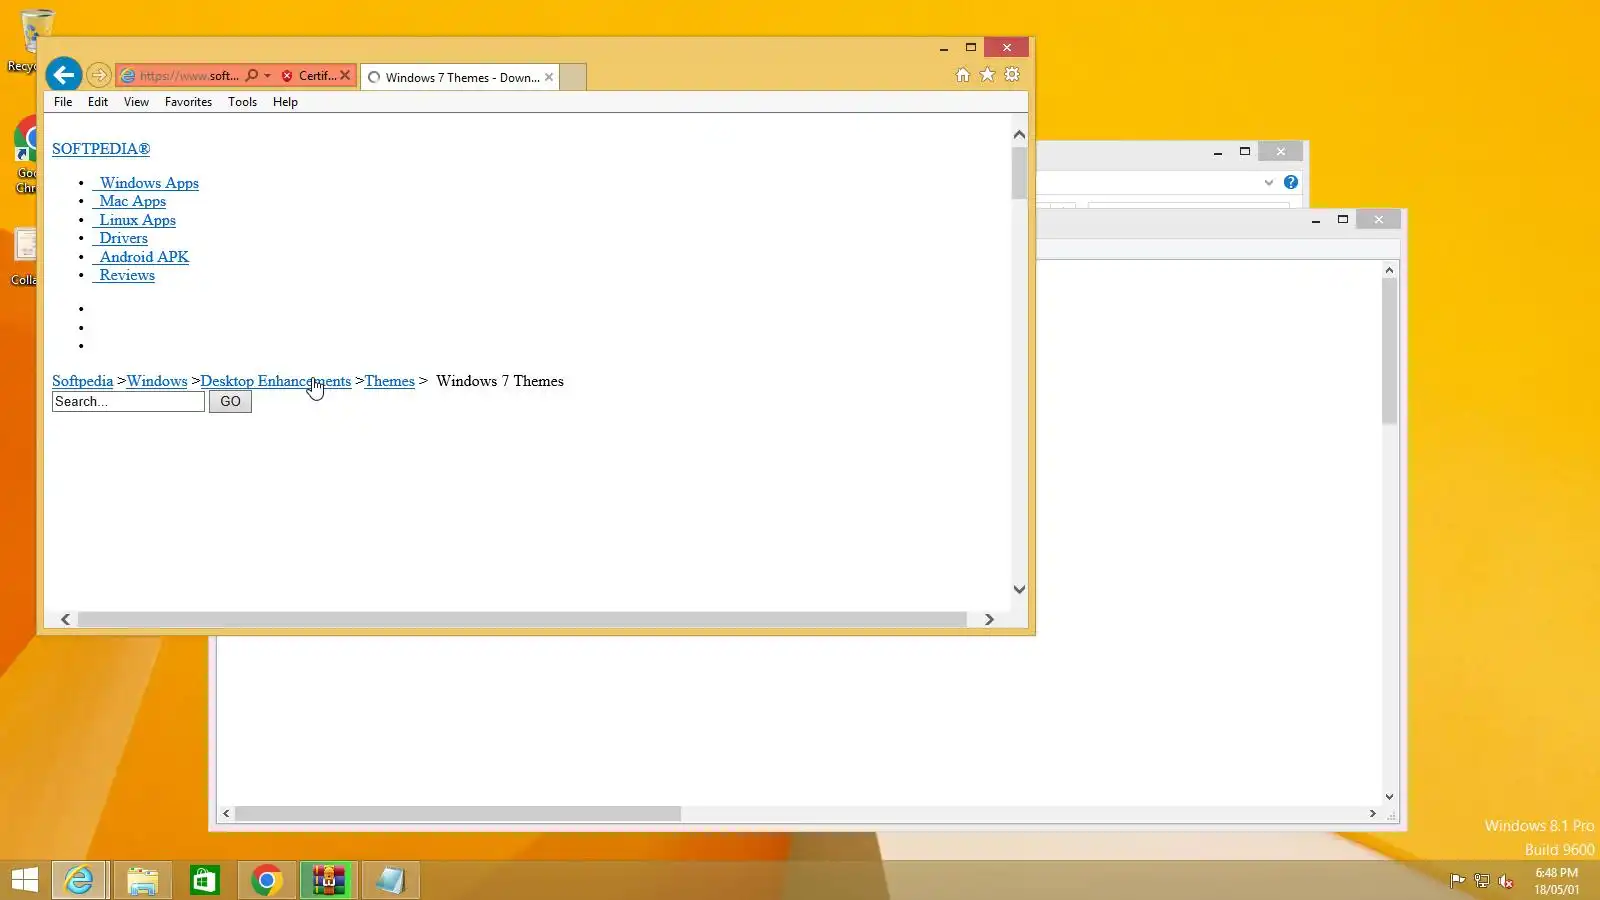
Task: Open the Favorites menu
Action: coord(188,102)
